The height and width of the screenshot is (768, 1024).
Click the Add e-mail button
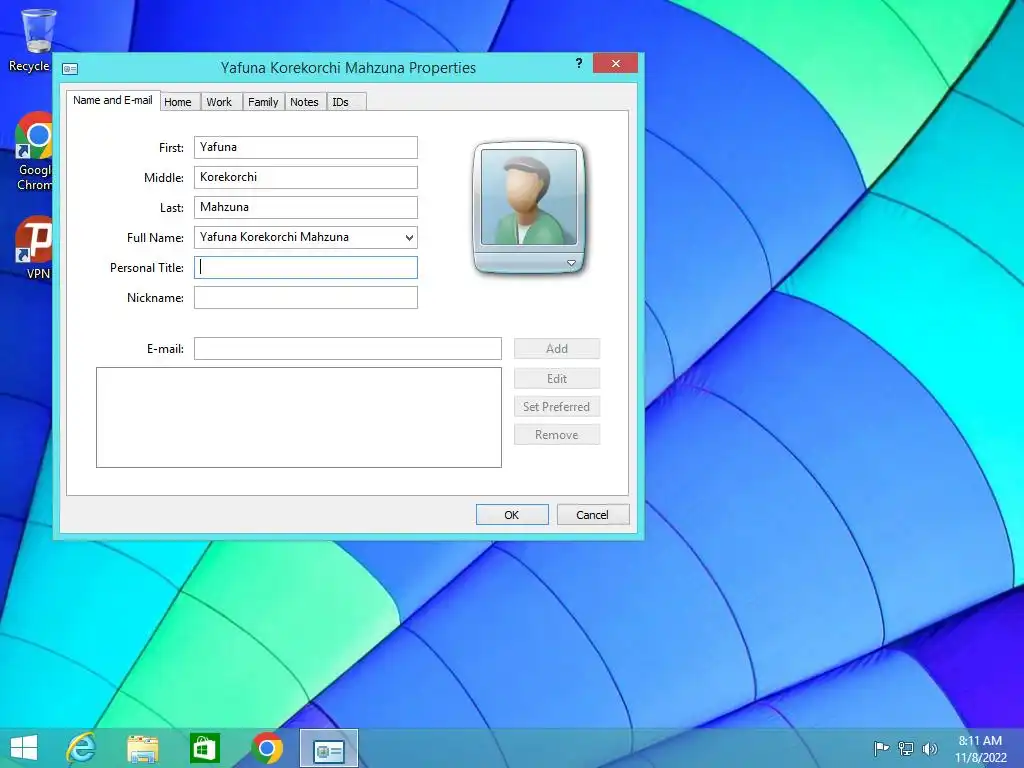click(x=557, y=349)
